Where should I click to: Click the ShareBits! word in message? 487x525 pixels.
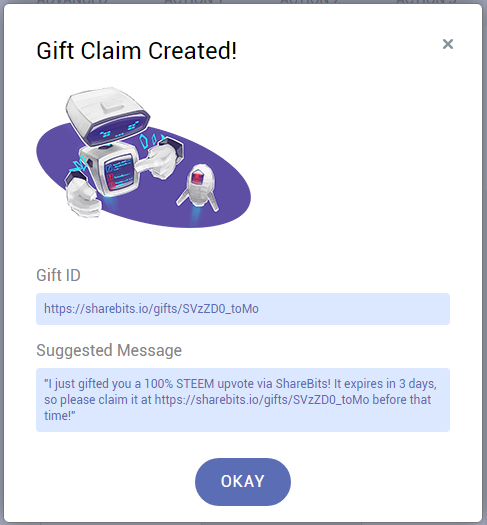pyautogui.click(x=303, y=384)
